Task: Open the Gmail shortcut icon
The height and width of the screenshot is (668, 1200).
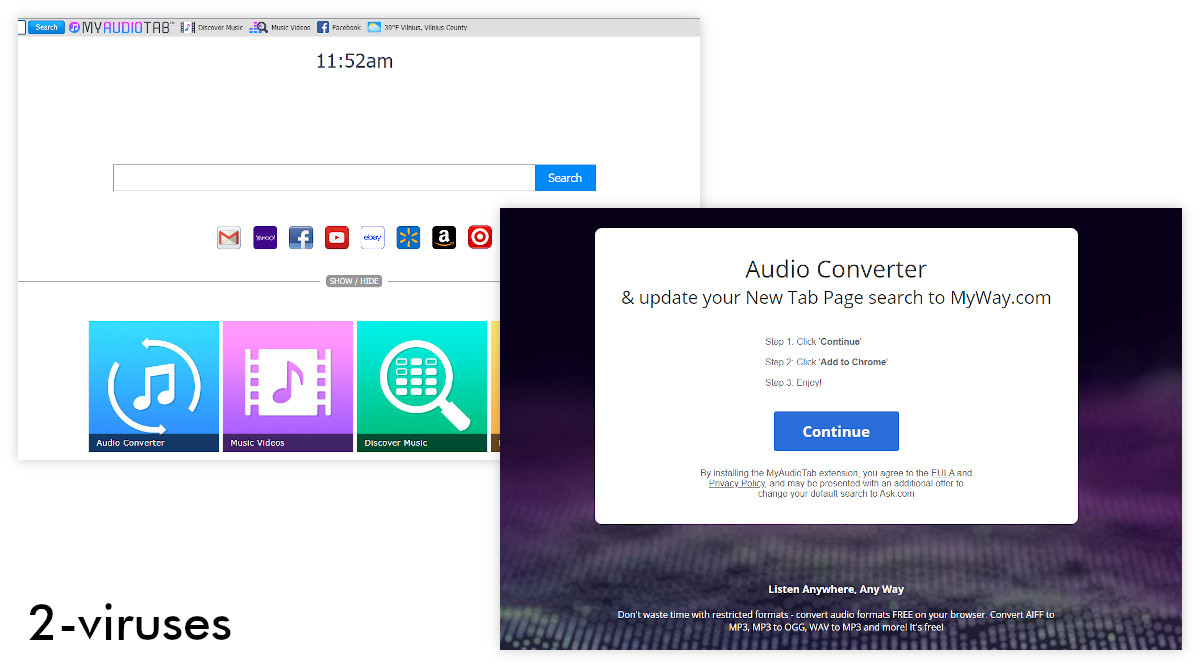Action: 228,237
